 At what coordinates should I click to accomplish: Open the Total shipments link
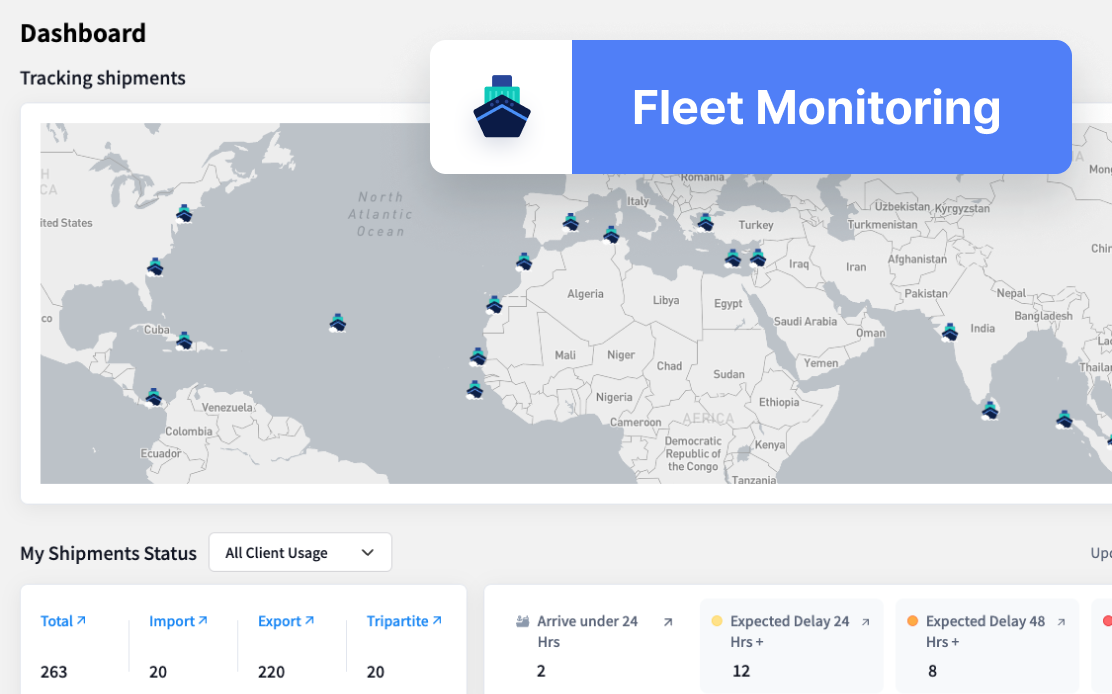tap(63, 621)
